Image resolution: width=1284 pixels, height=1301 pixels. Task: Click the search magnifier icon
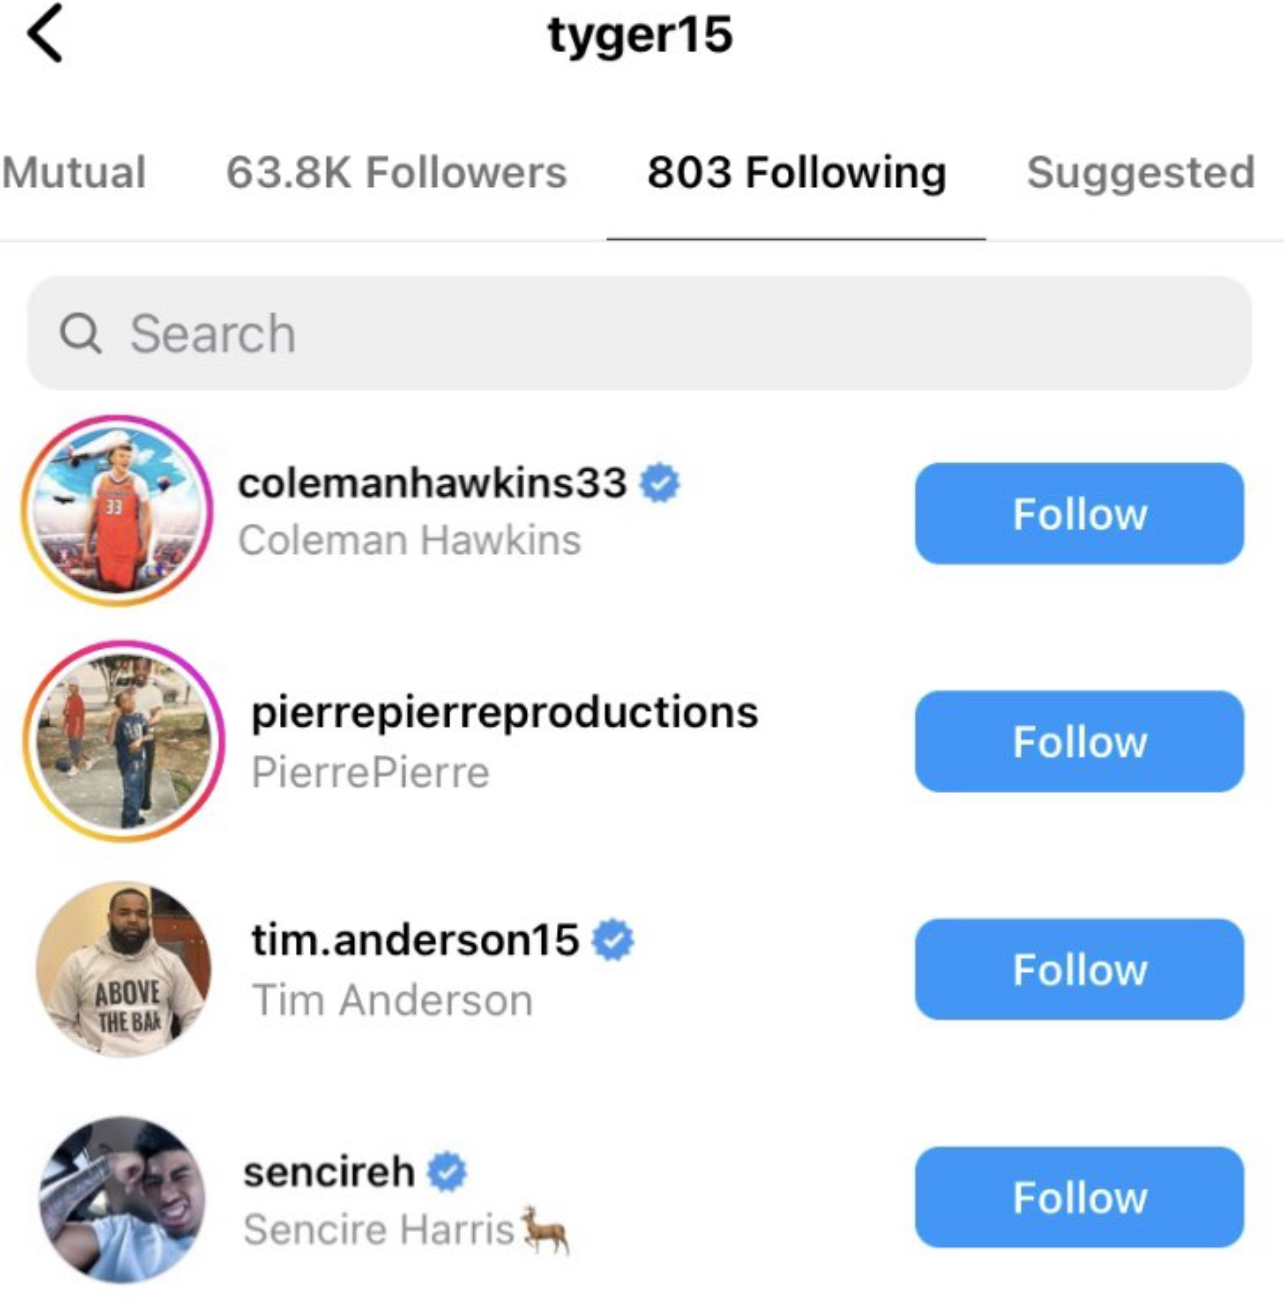coord(81,333)
